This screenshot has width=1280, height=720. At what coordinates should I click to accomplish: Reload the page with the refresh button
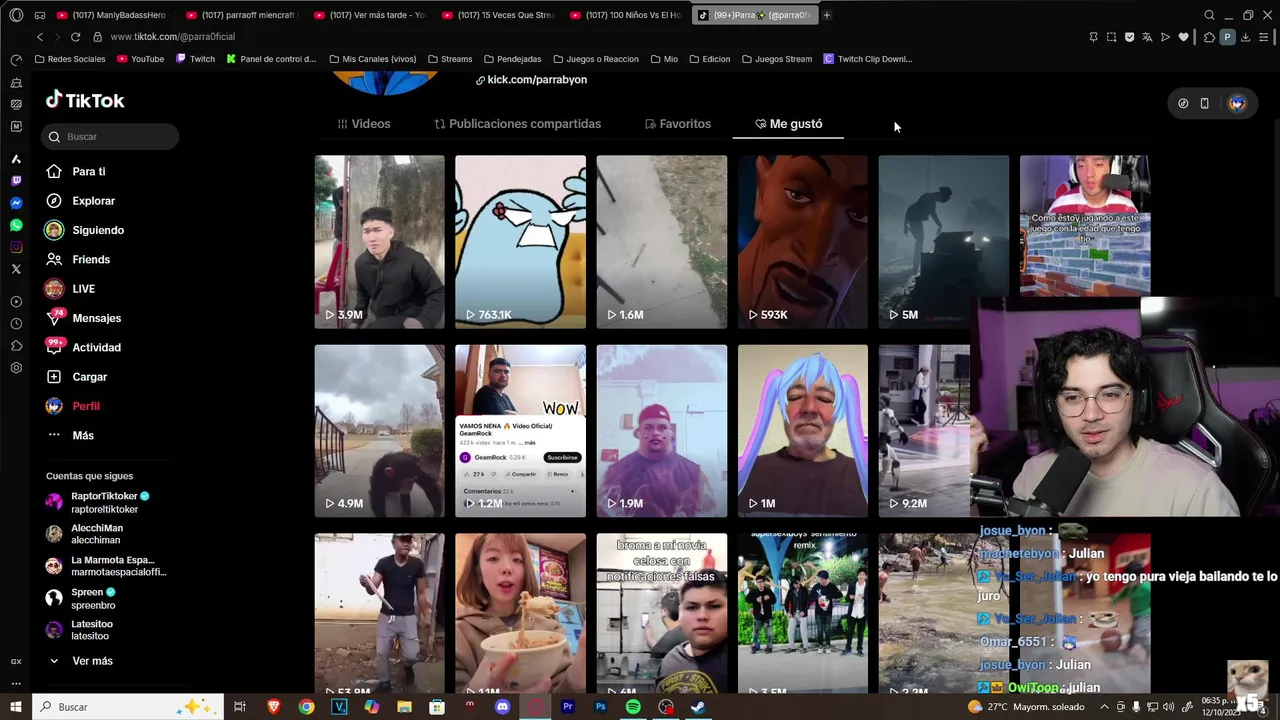(75, 37)
